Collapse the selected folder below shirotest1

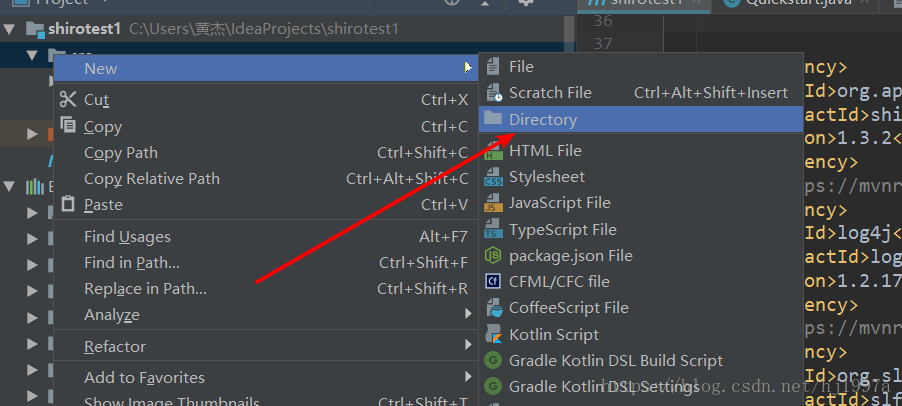point(32,55)
